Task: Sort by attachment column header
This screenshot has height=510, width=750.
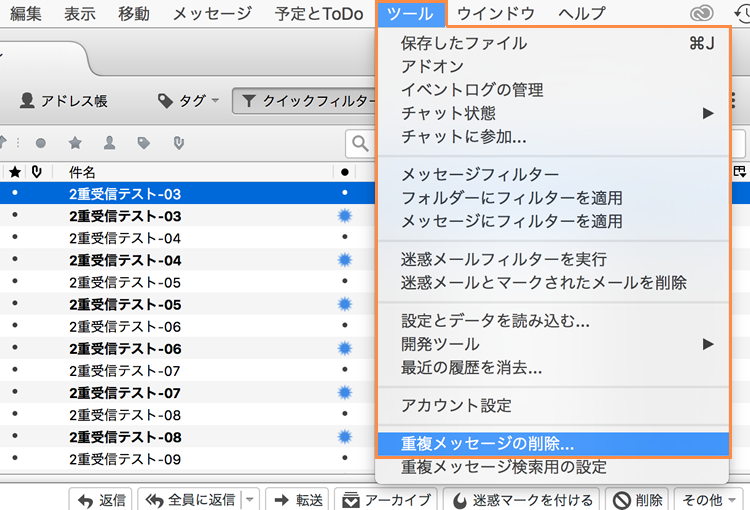Action: tap(37, 172)
